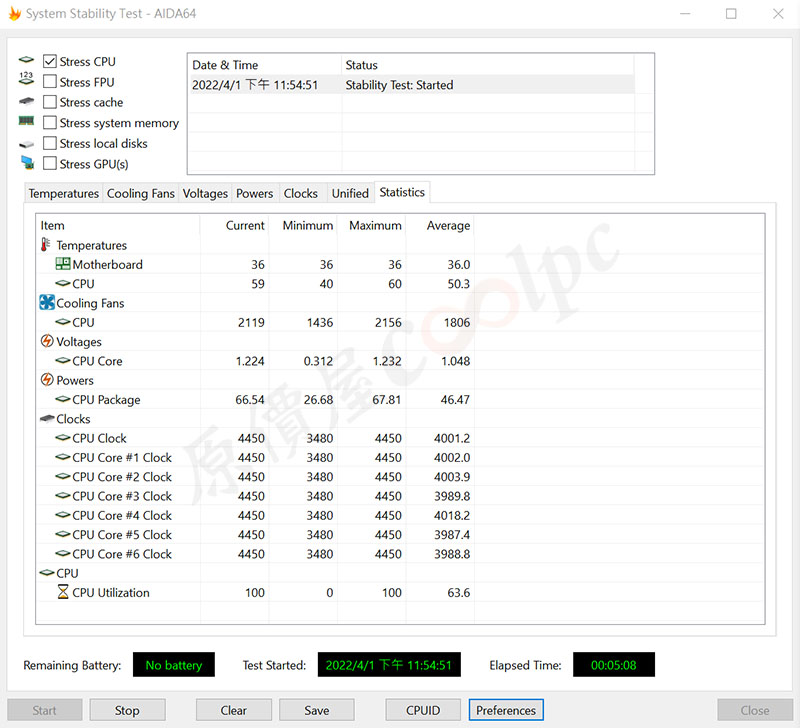This screenshot has width=800, height=728.
Task: Click the Save button
Action: tap(317, 710)
